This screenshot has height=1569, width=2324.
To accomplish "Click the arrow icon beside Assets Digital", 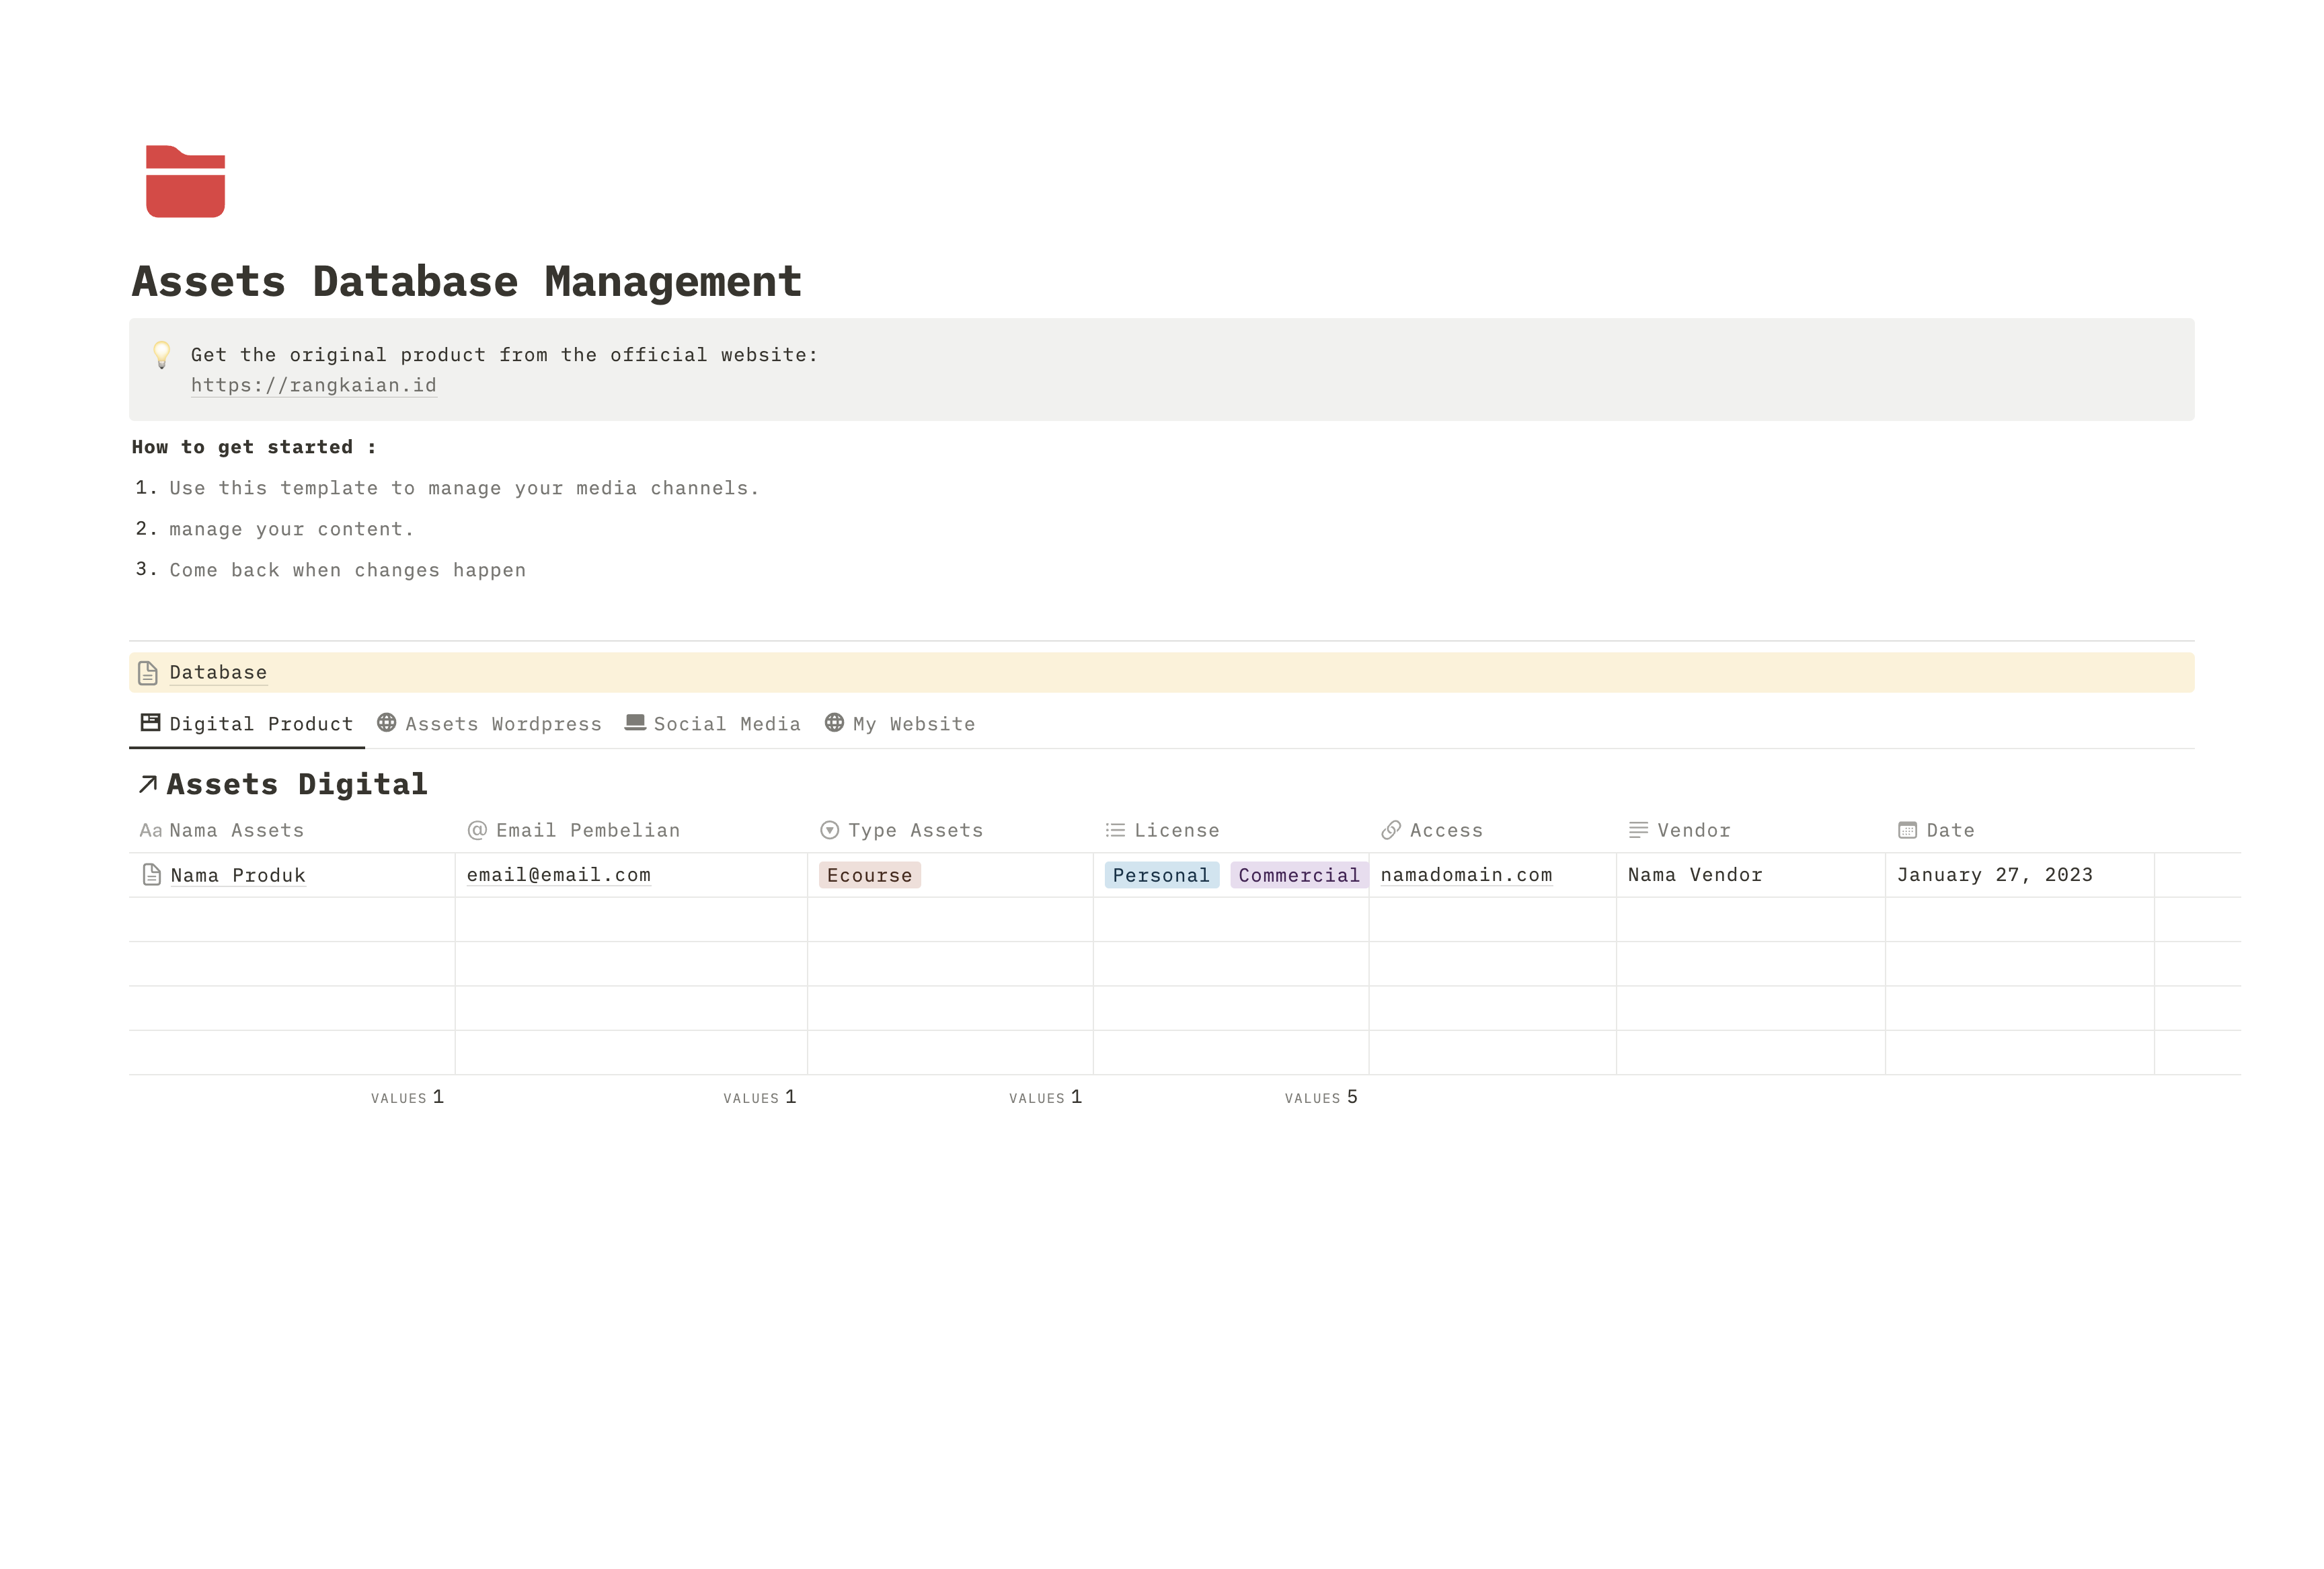I will tap(148, 785).
